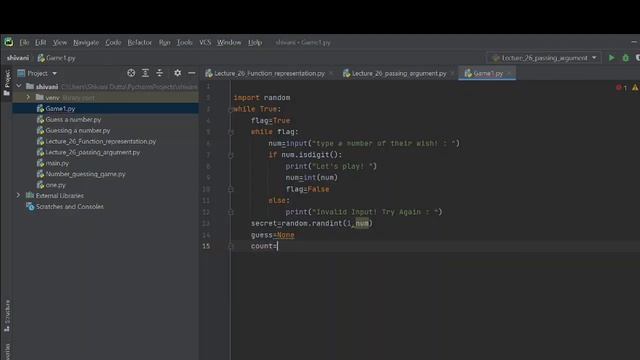Viewport: 640px width, 360px height.
Task: Open Project panel settings gear
Action: 178,73
